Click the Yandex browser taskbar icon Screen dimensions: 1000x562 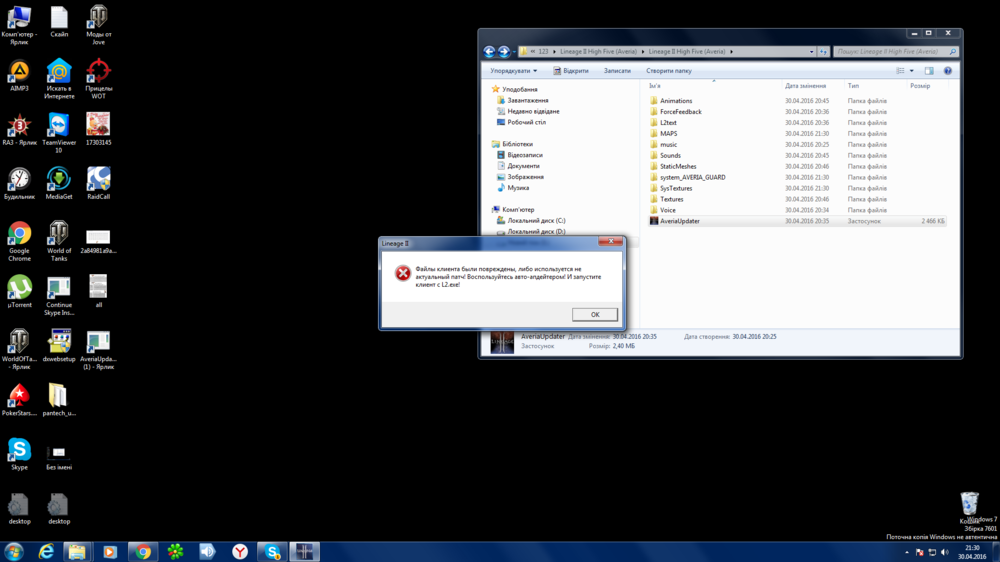pyautogui.click(x=240, y=551)
